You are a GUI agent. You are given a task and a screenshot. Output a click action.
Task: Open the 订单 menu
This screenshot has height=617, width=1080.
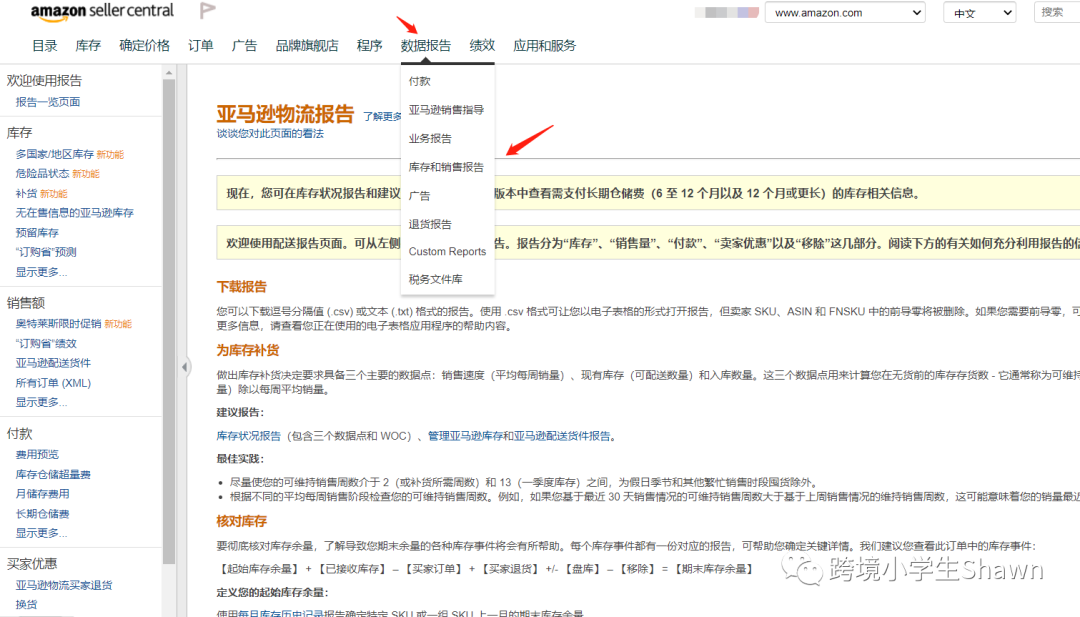(x=200, y=45)
